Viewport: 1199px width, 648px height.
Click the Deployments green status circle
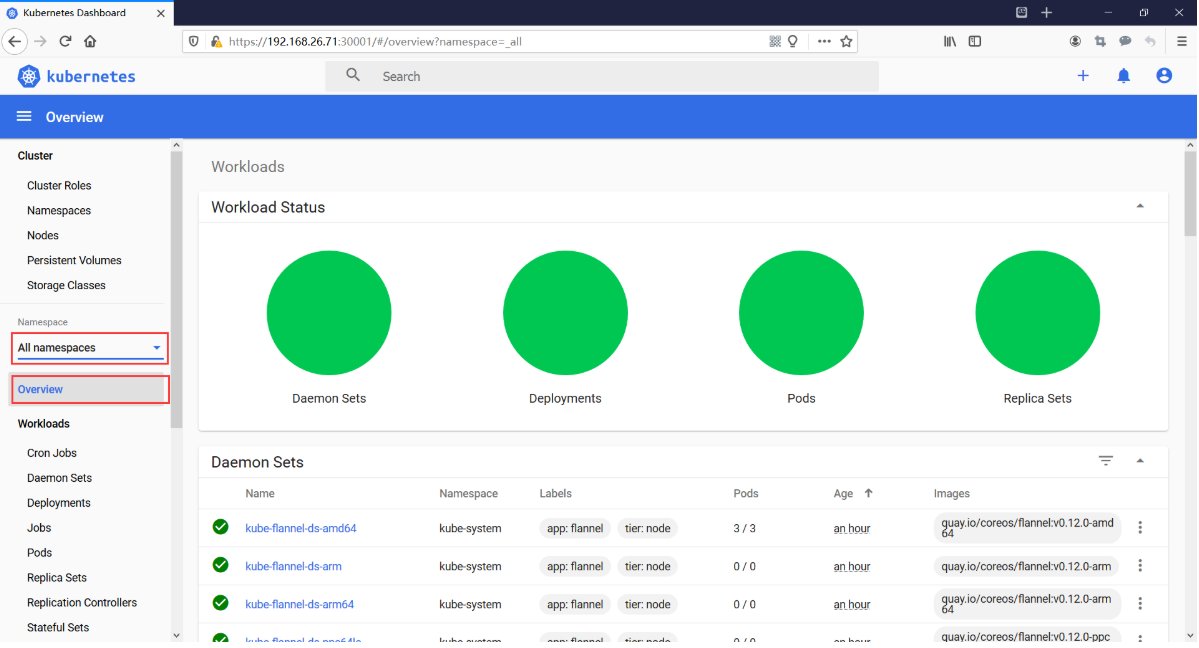(565, 313)
